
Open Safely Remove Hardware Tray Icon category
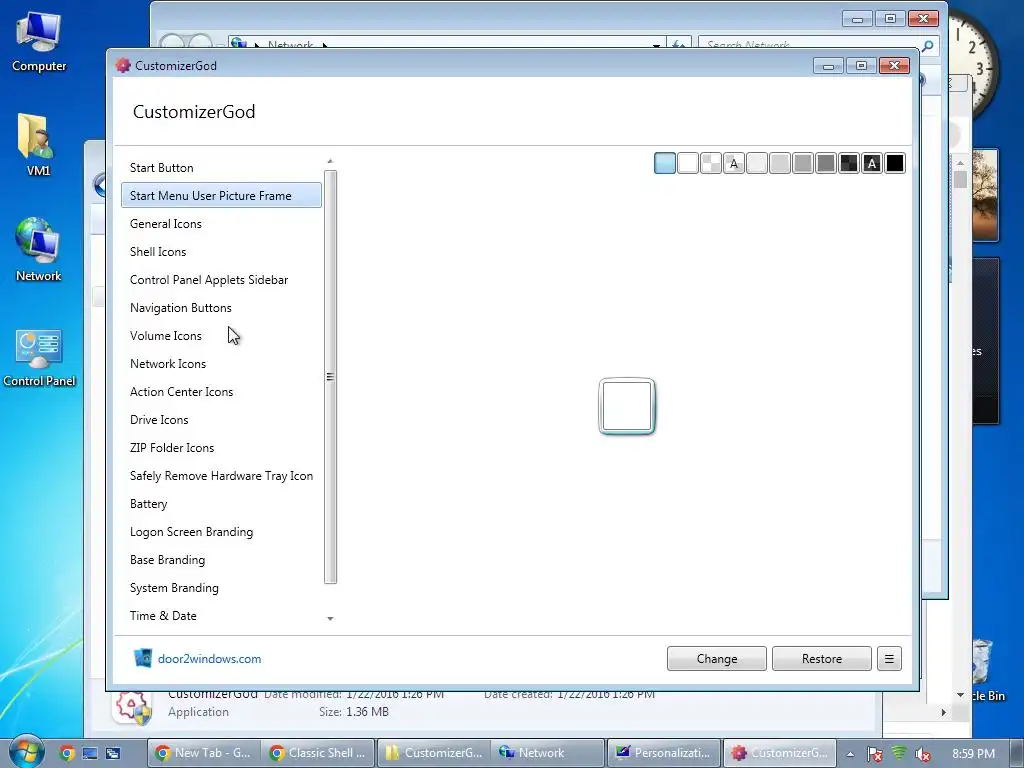click(221, 476)
